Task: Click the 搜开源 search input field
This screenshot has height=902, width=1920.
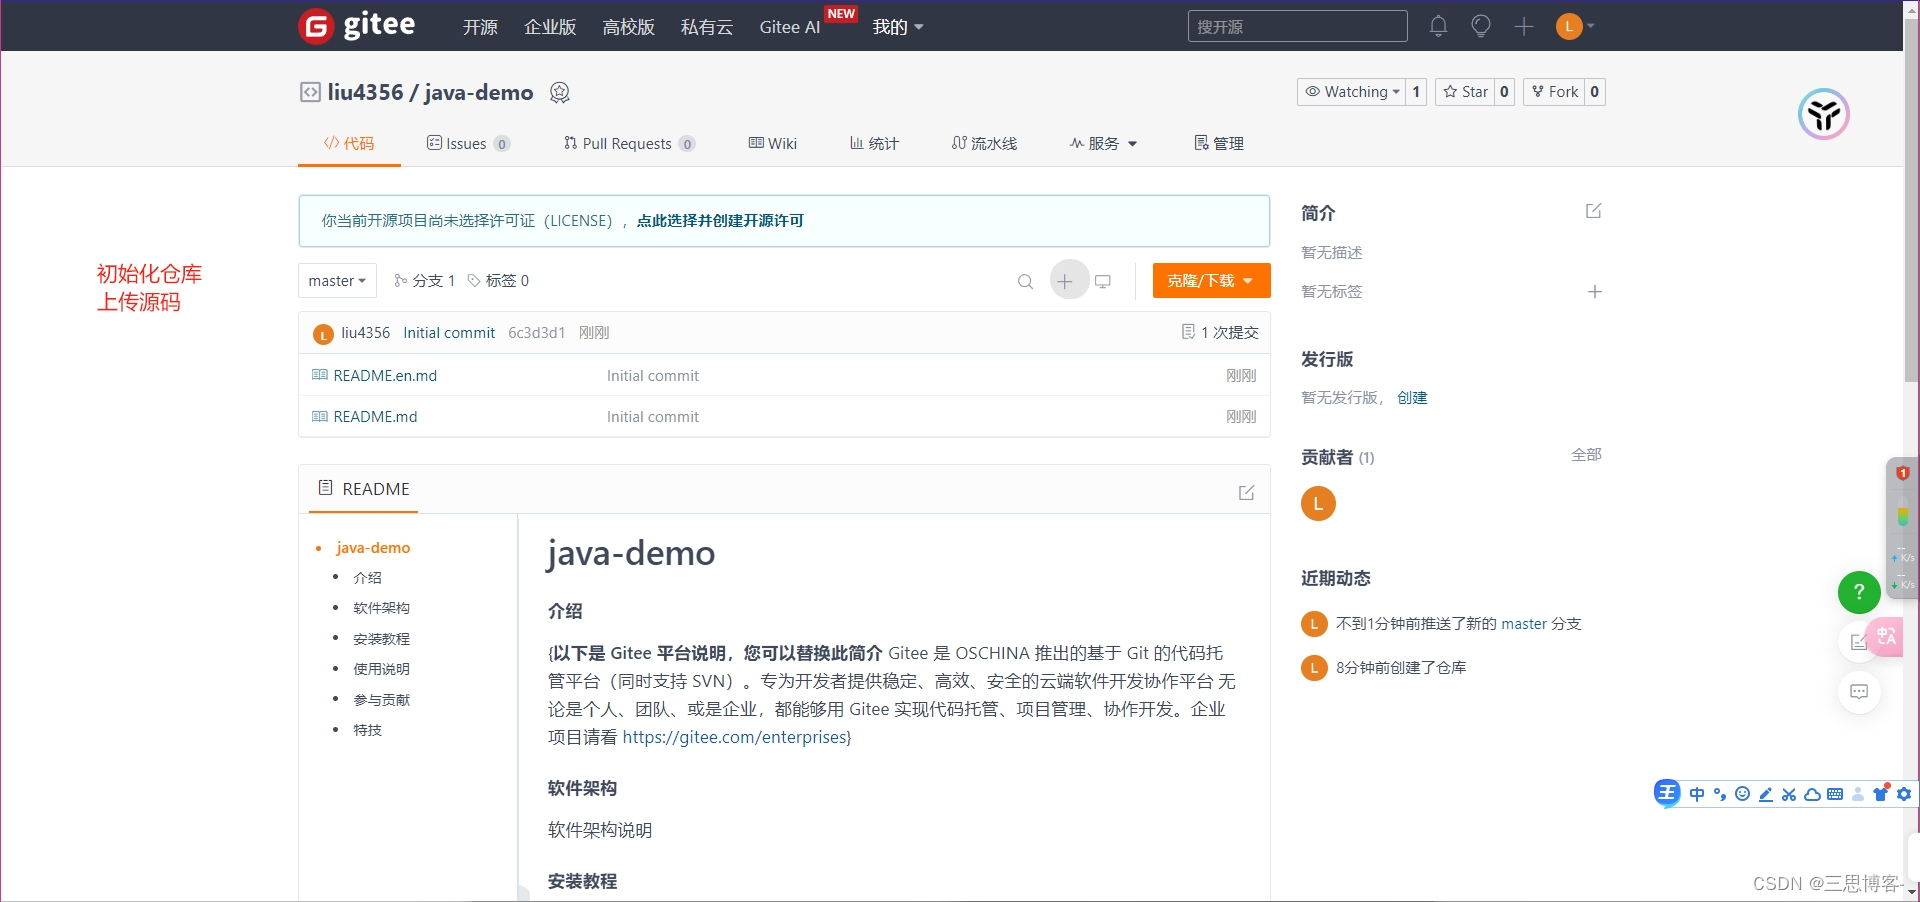Action: point(1297,26)
